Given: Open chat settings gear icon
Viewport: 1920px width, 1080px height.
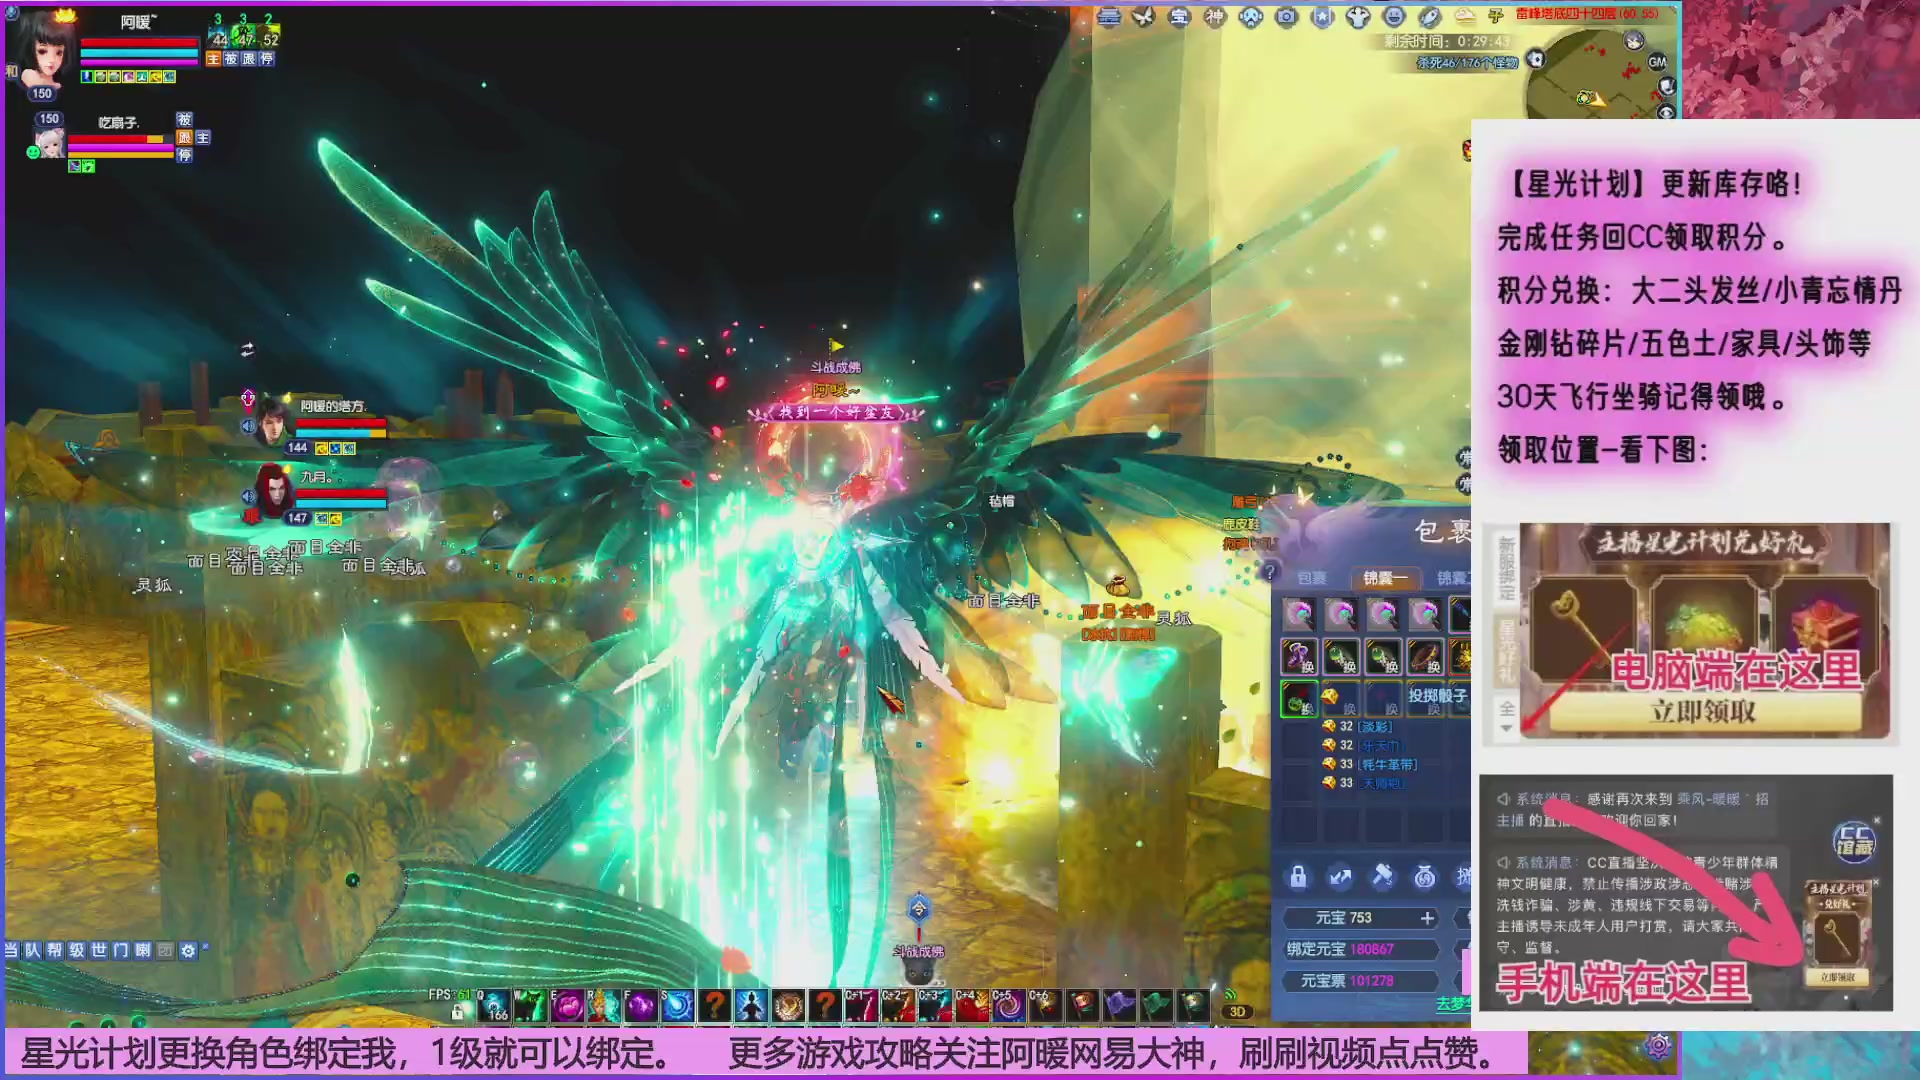Looking at the screenshot, I should (x=188, y=950).
